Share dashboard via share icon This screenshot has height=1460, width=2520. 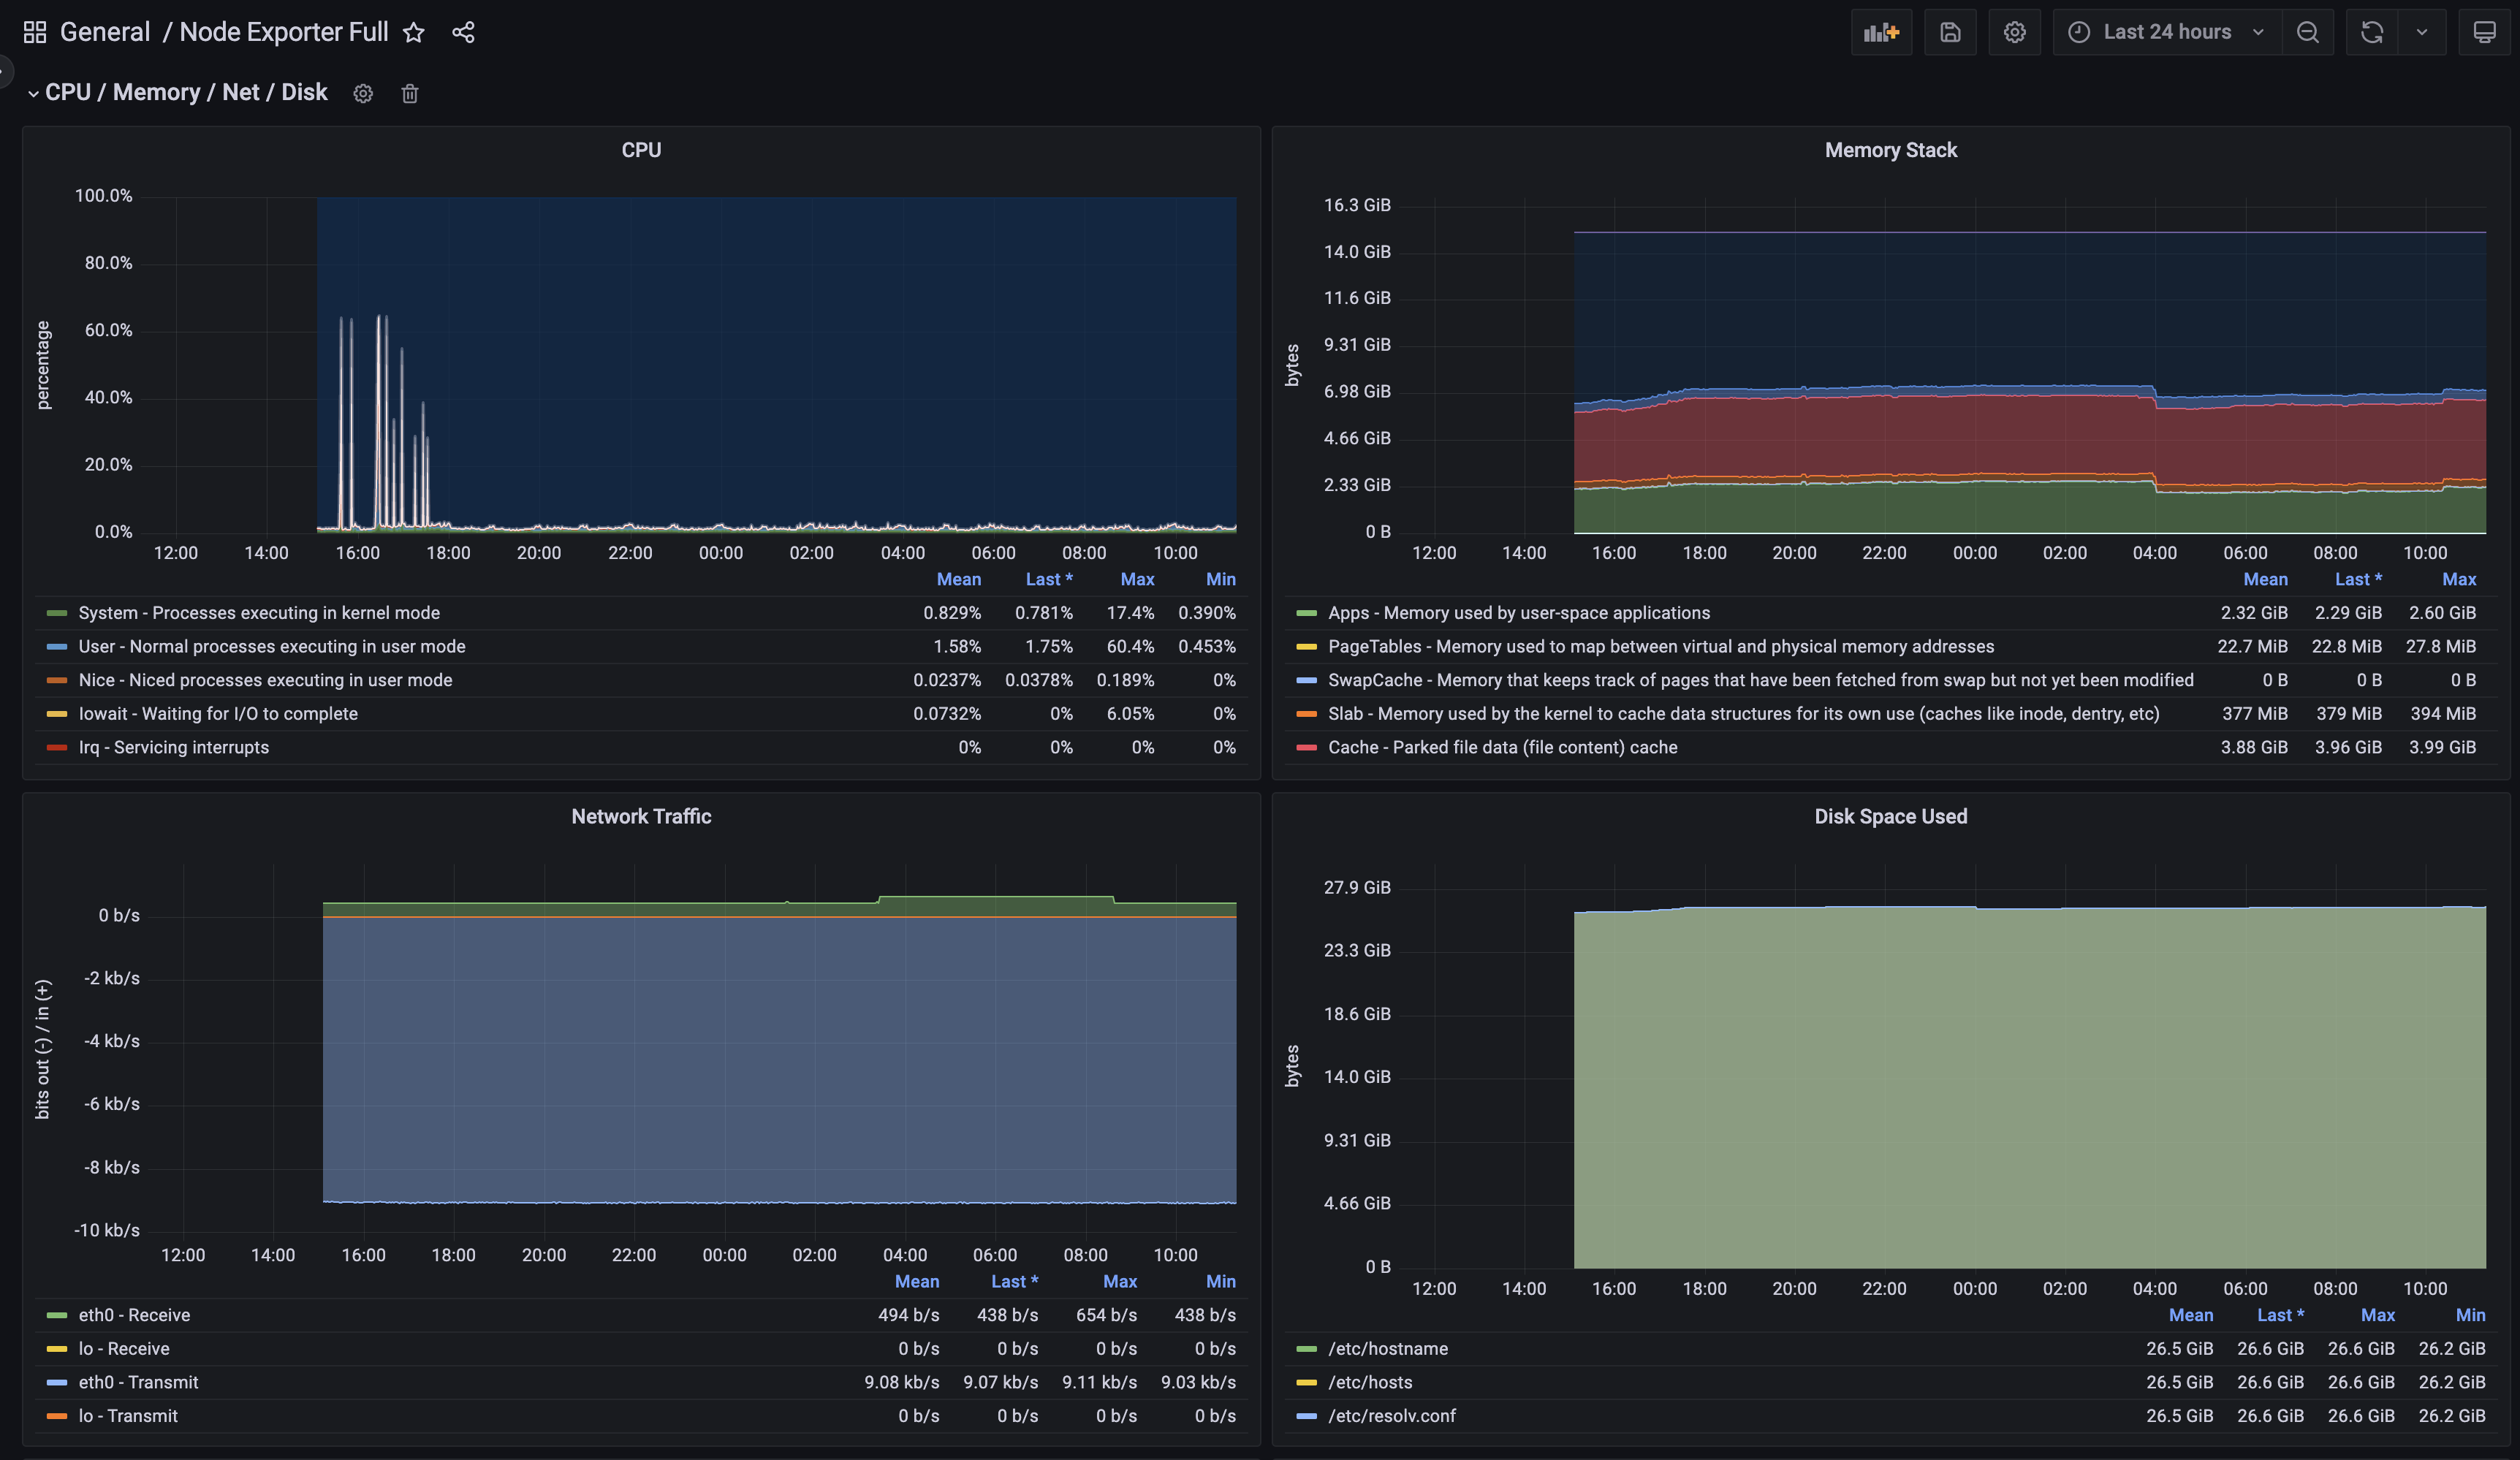click(463, 33)
